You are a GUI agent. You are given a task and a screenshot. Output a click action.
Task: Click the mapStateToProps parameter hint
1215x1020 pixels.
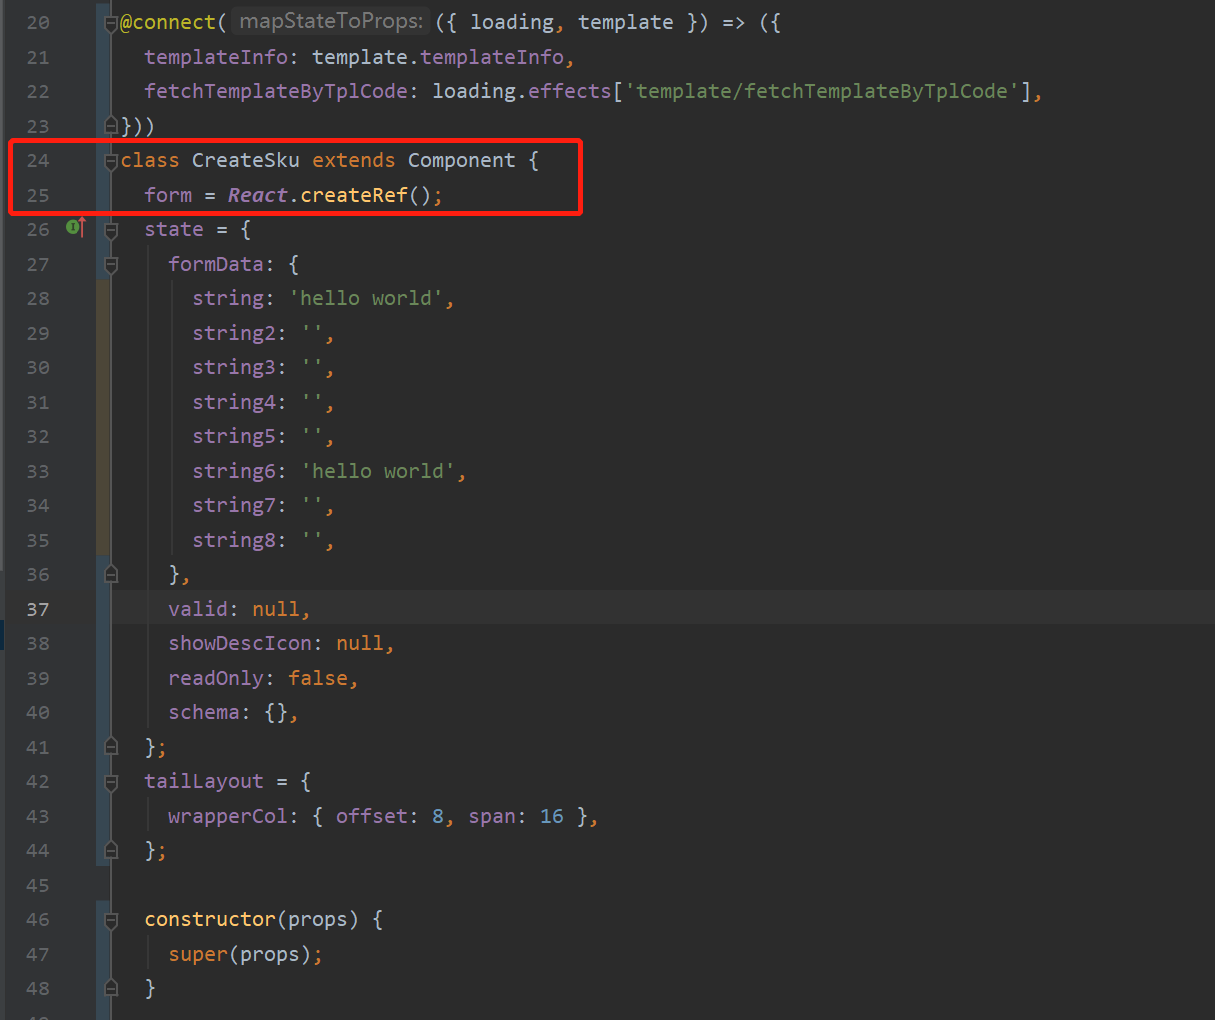[329, 20]
